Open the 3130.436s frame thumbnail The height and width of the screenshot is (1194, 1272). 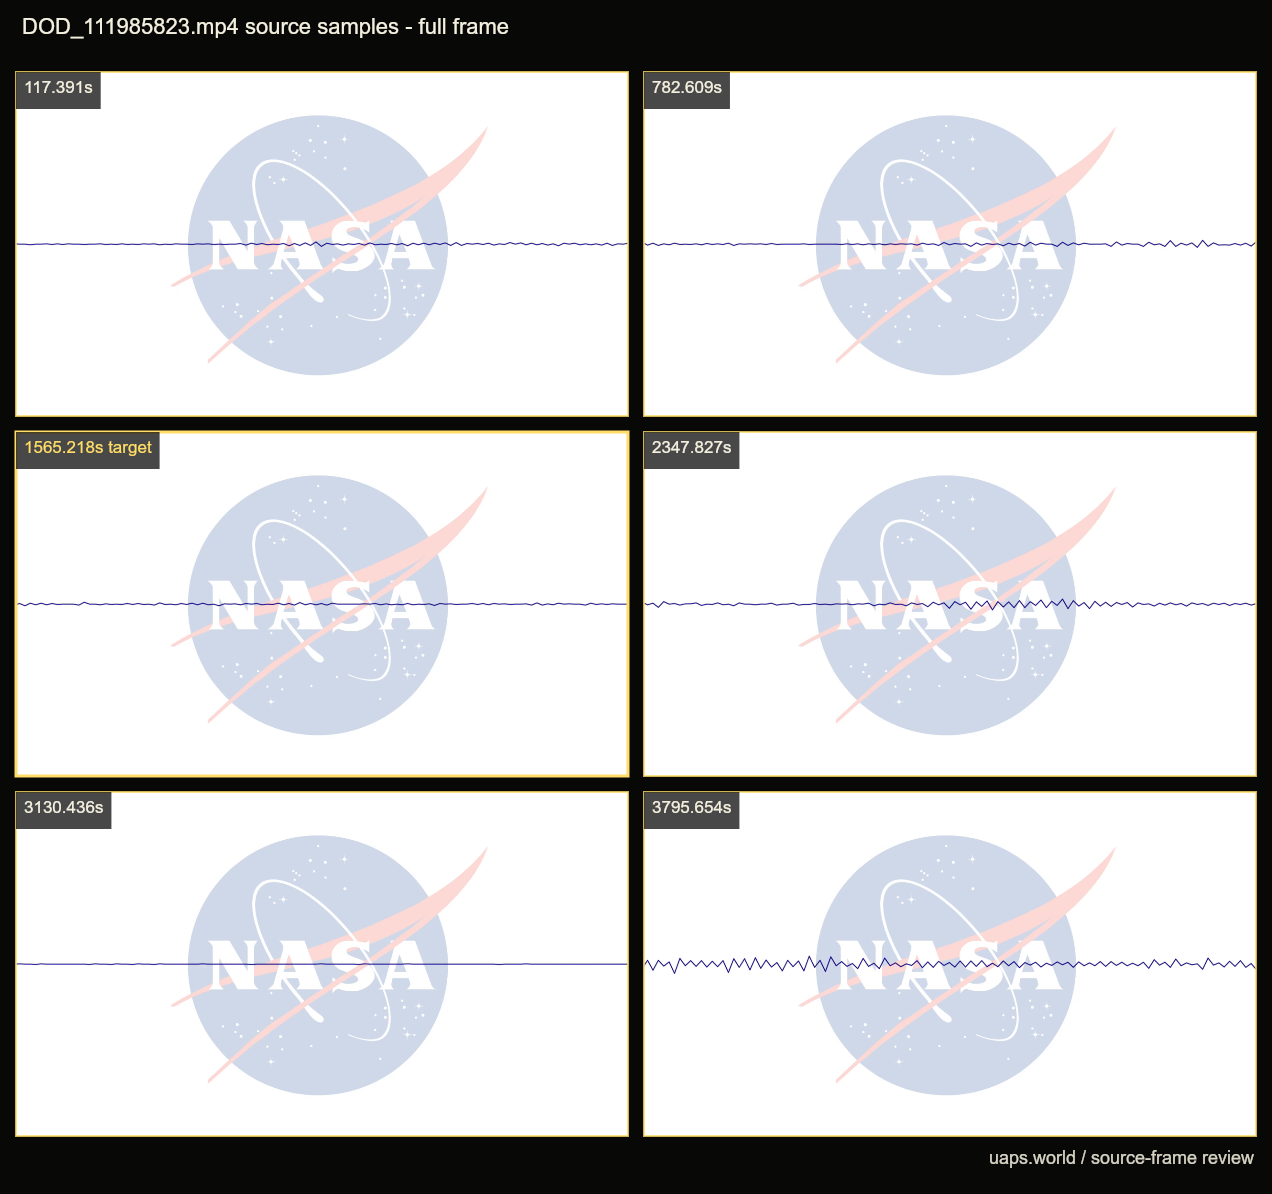322,964
